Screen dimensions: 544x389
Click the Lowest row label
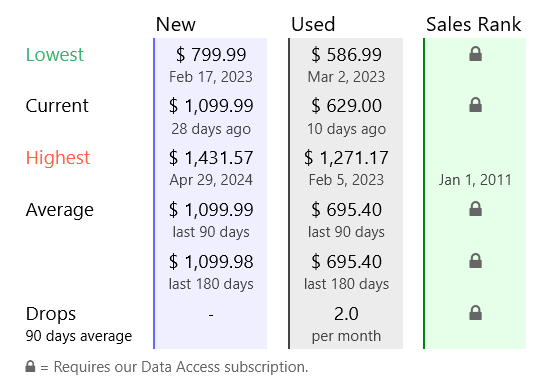point(55,54)
